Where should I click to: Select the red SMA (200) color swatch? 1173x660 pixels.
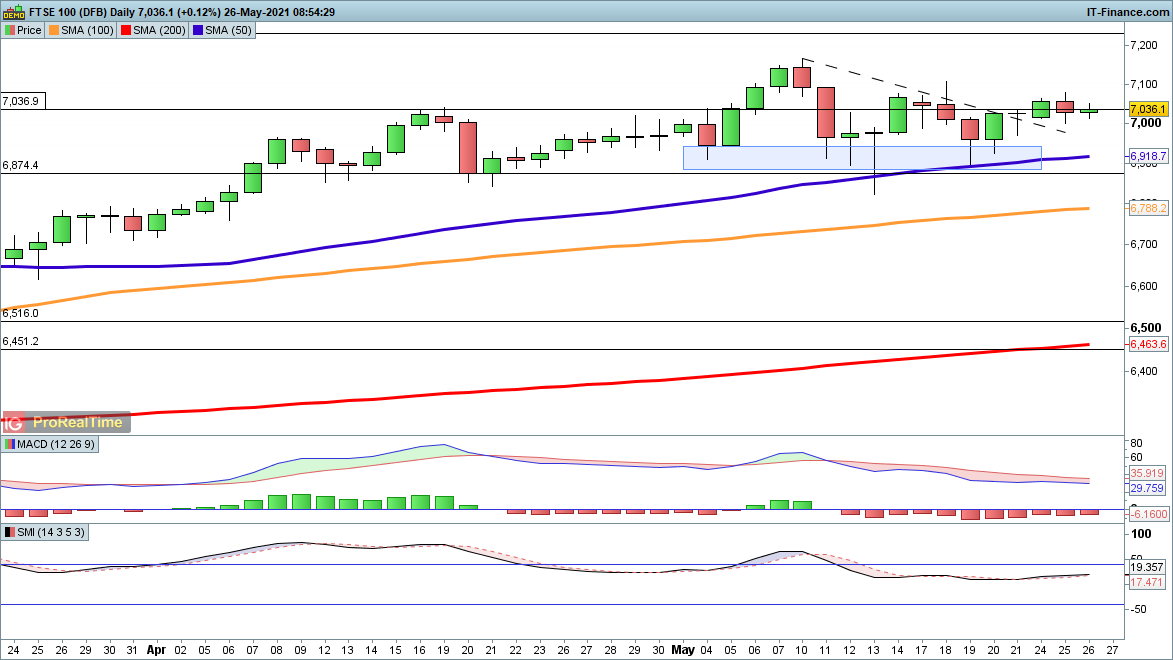tap(126, 30)
